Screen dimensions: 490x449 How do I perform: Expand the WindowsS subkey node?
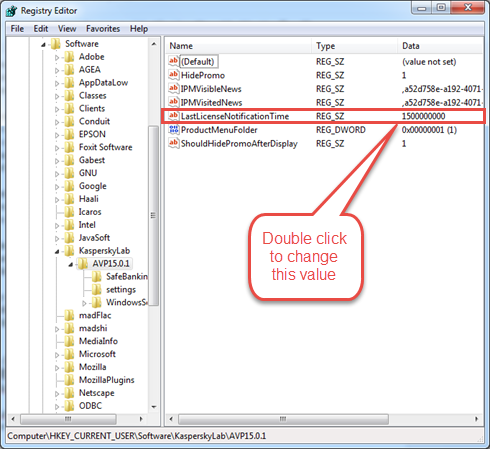pos(84,303)
